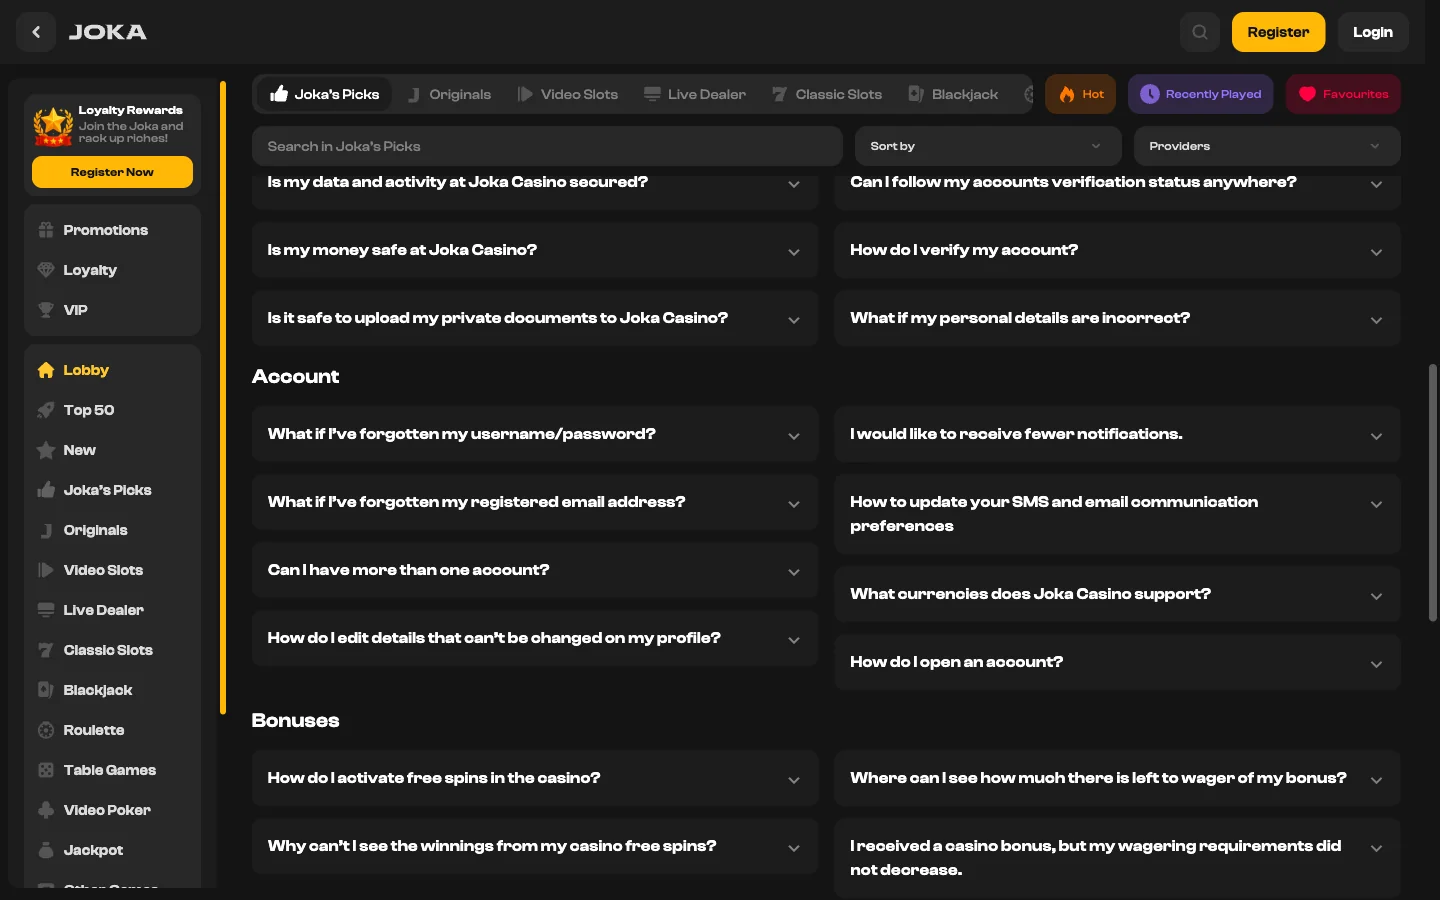1440x900 pixels.
Task: Expand "I received a casino bonus" wagering question
Action: tap(1117, 858)
